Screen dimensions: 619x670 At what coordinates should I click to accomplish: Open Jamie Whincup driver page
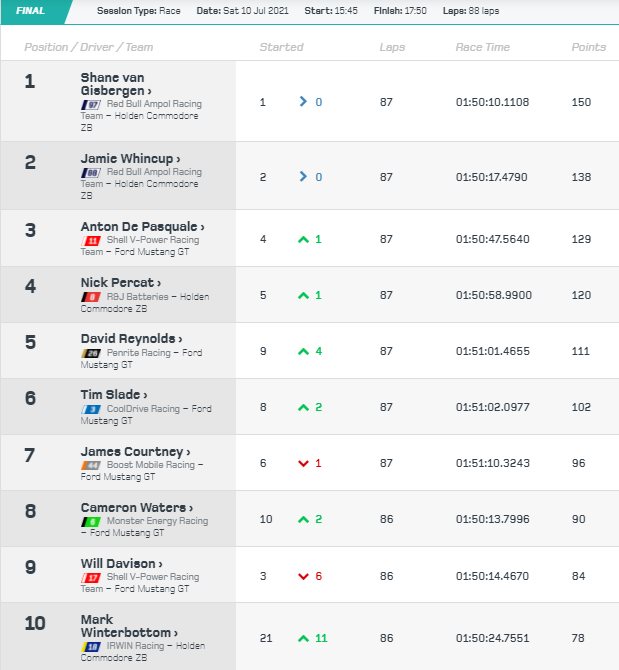click(130, 159)
